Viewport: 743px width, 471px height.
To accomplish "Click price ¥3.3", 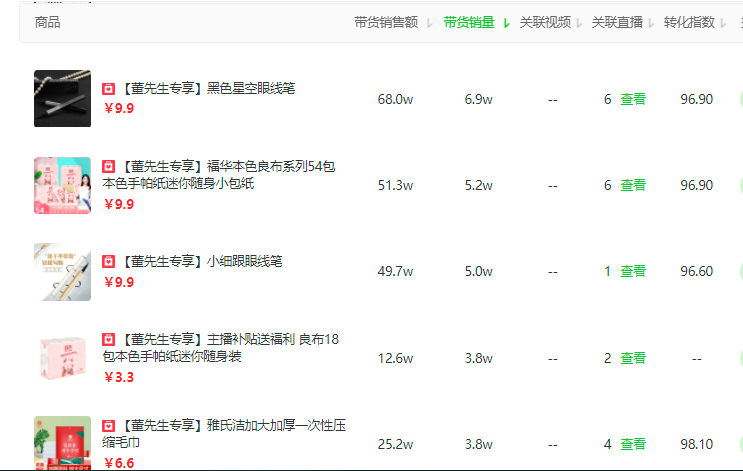I will (119, 378).
